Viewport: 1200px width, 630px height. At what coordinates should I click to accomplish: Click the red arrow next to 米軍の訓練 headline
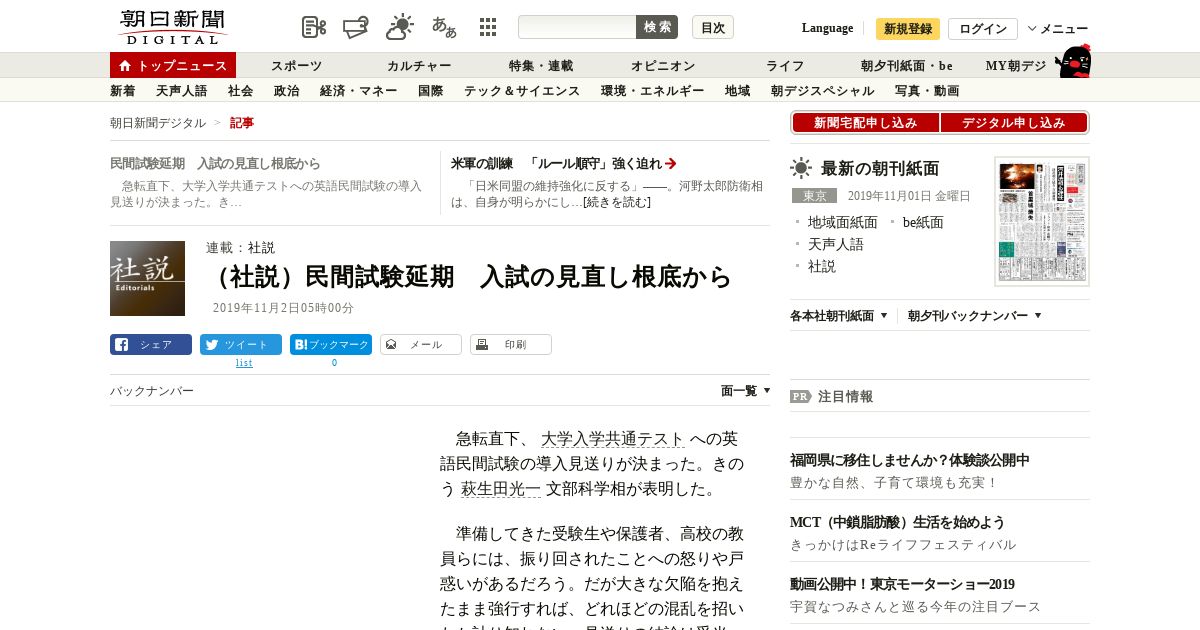pos(671,163)
